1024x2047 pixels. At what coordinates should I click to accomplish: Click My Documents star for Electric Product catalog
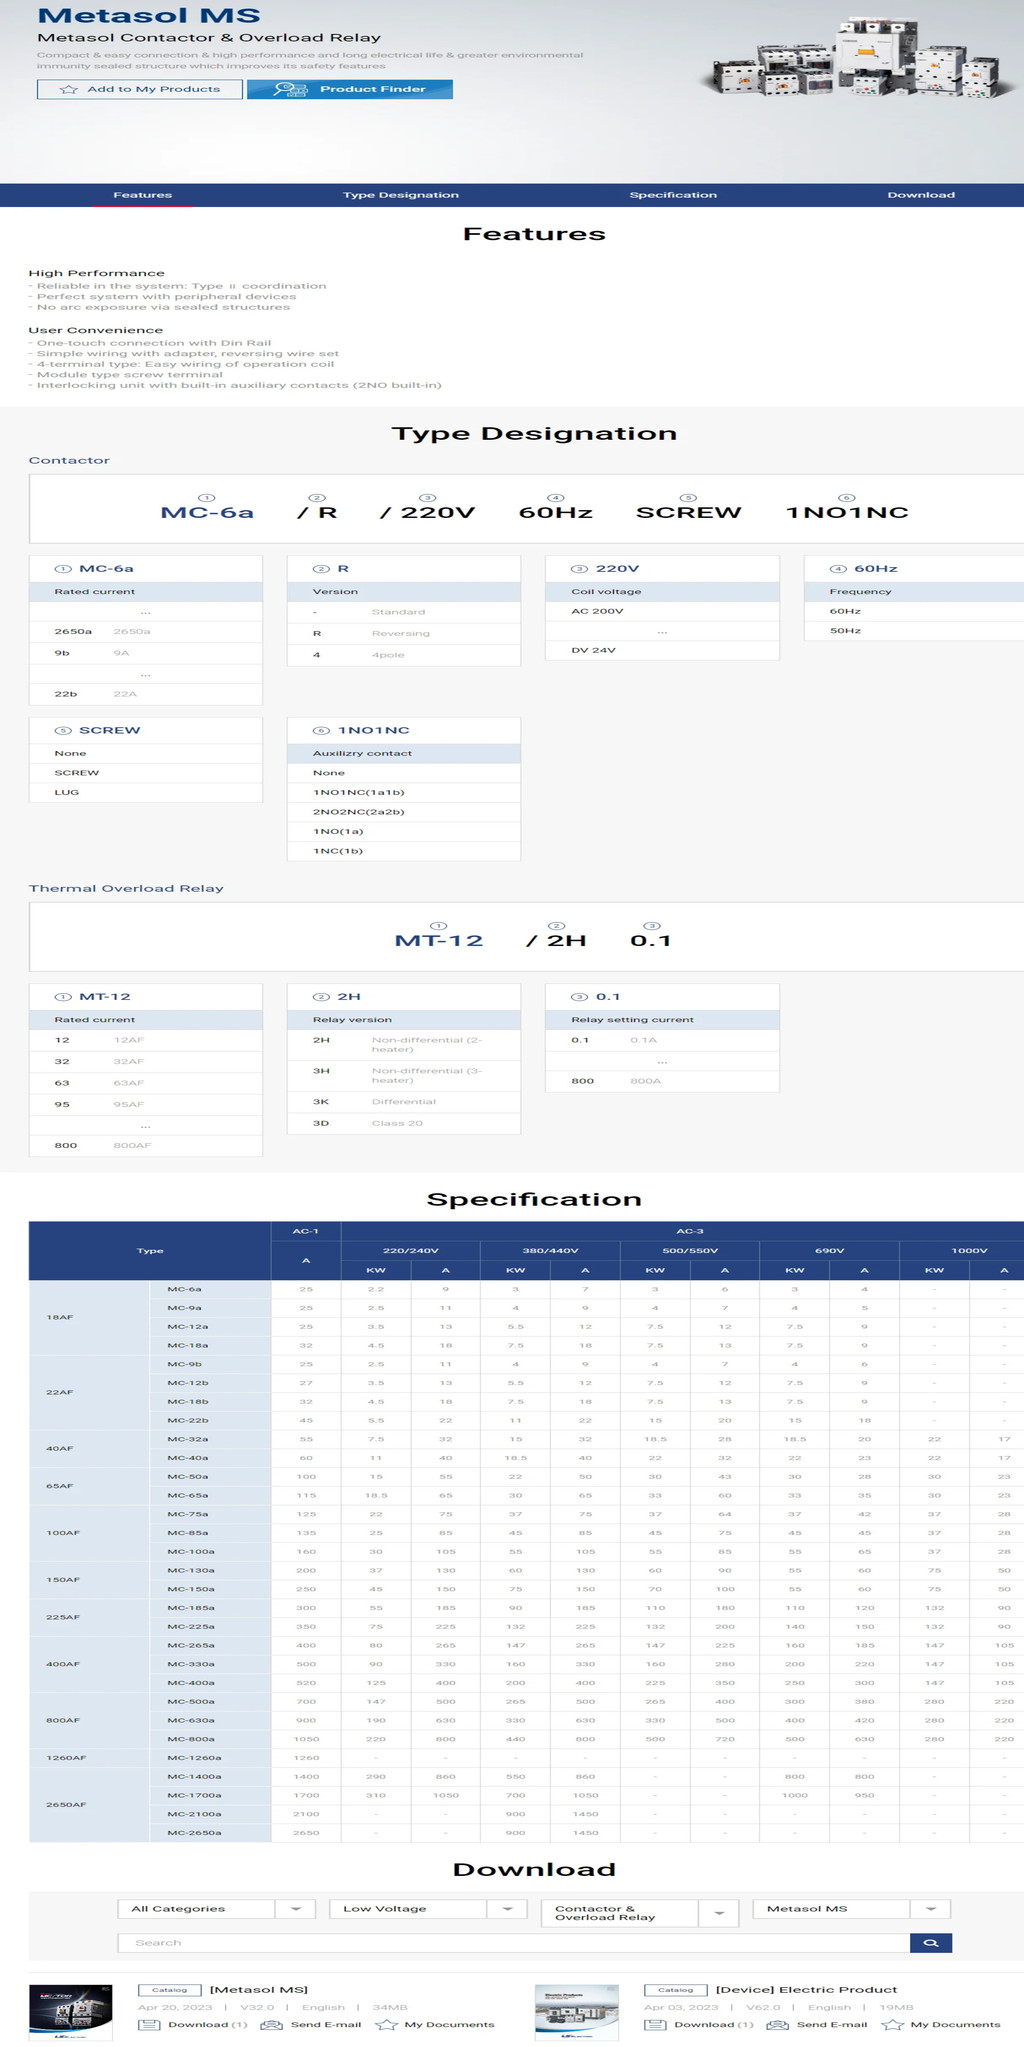tap(892, 2024)
